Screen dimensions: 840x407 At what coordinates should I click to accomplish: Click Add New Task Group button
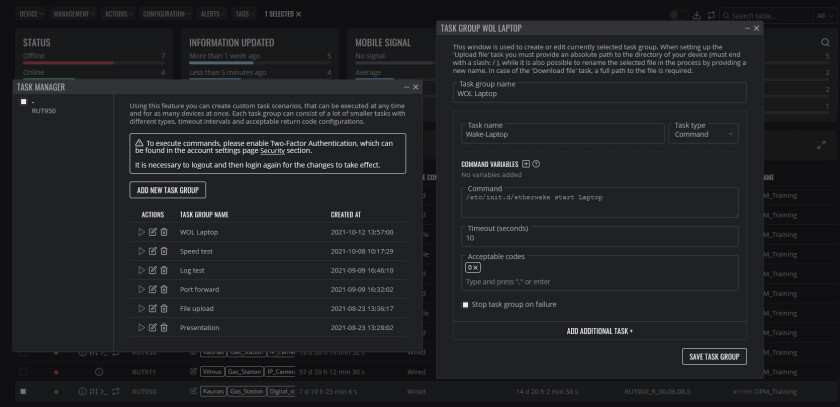tap(168, 190)
